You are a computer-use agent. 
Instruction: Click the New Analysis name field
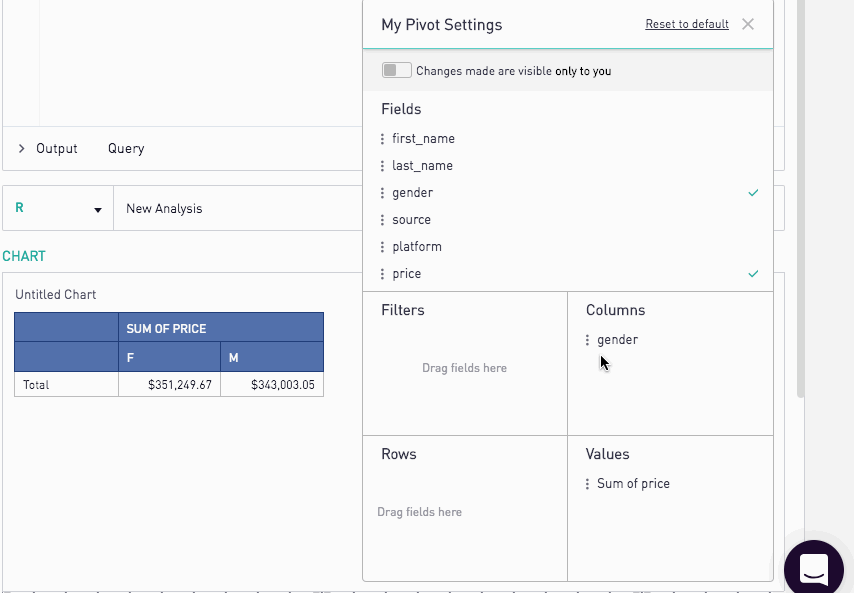166,208
